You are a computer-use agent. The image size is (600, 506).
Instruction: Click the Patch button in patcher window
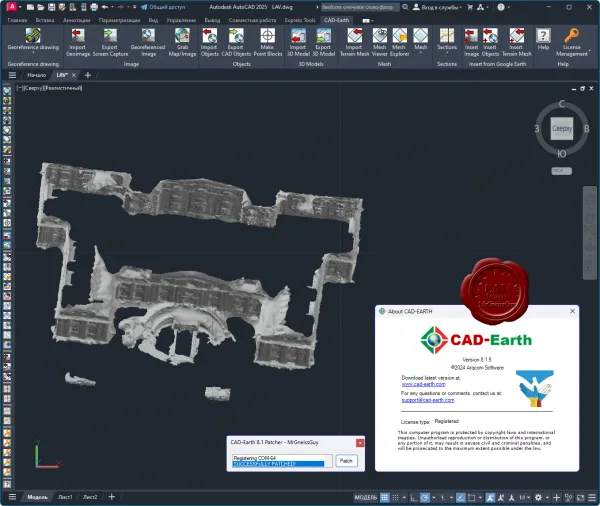(346, 460)
